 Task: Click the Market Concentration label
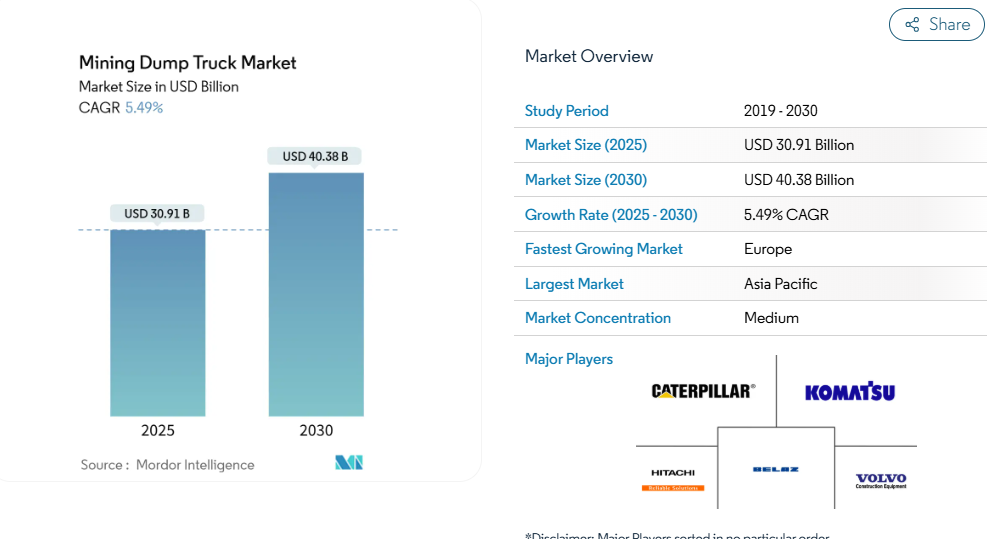click(597, 318)
